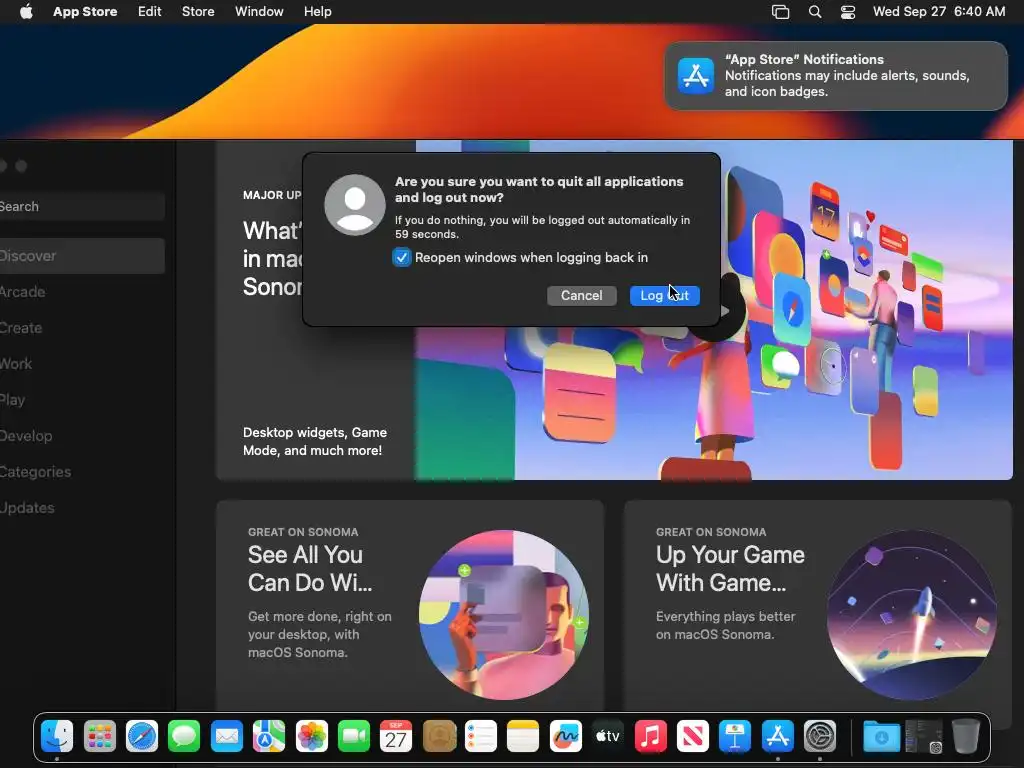Open Messages app in the Dock
Viewport: 1024px width, 768px height.
[184, 737]
